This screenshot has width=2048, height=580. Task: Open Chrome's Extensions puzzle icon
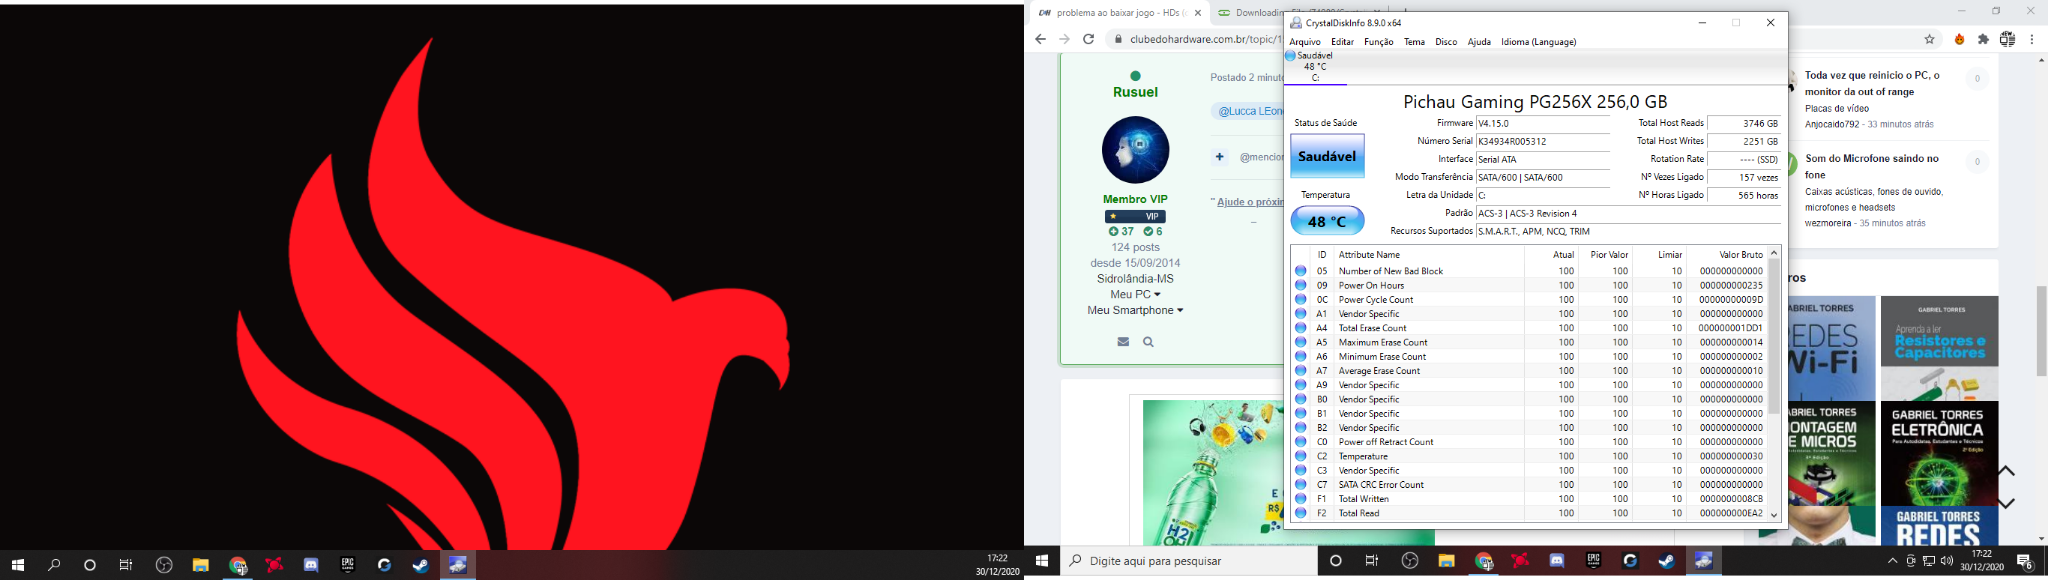(x=1983, y=39)
